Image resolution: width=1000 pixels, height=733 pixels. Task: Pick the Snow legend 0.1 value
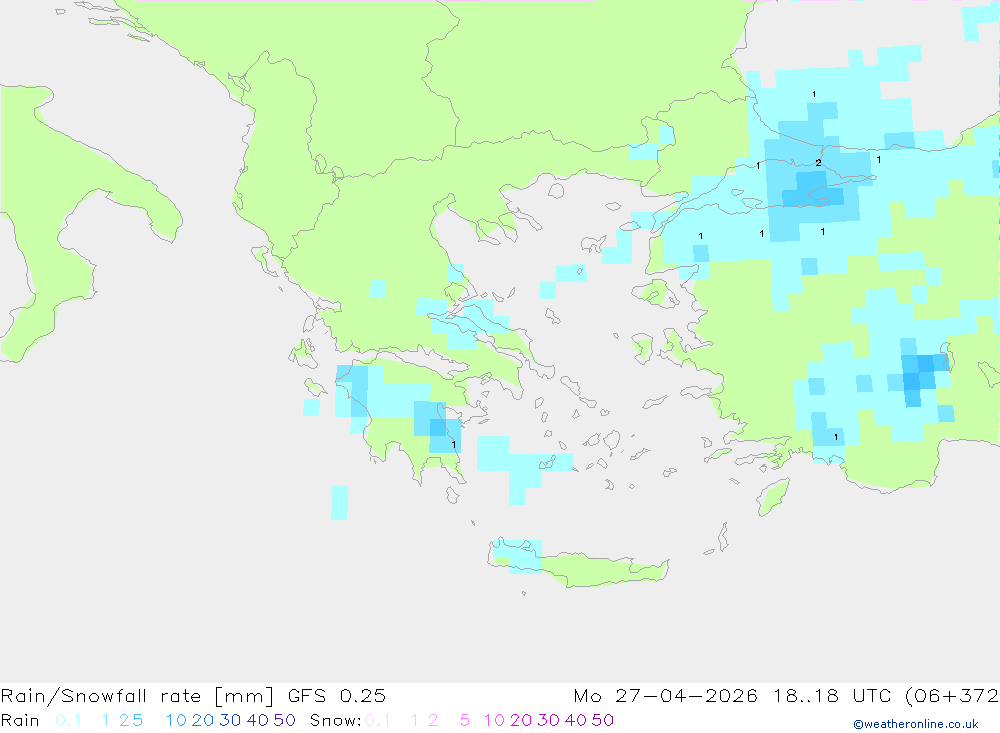378,720
